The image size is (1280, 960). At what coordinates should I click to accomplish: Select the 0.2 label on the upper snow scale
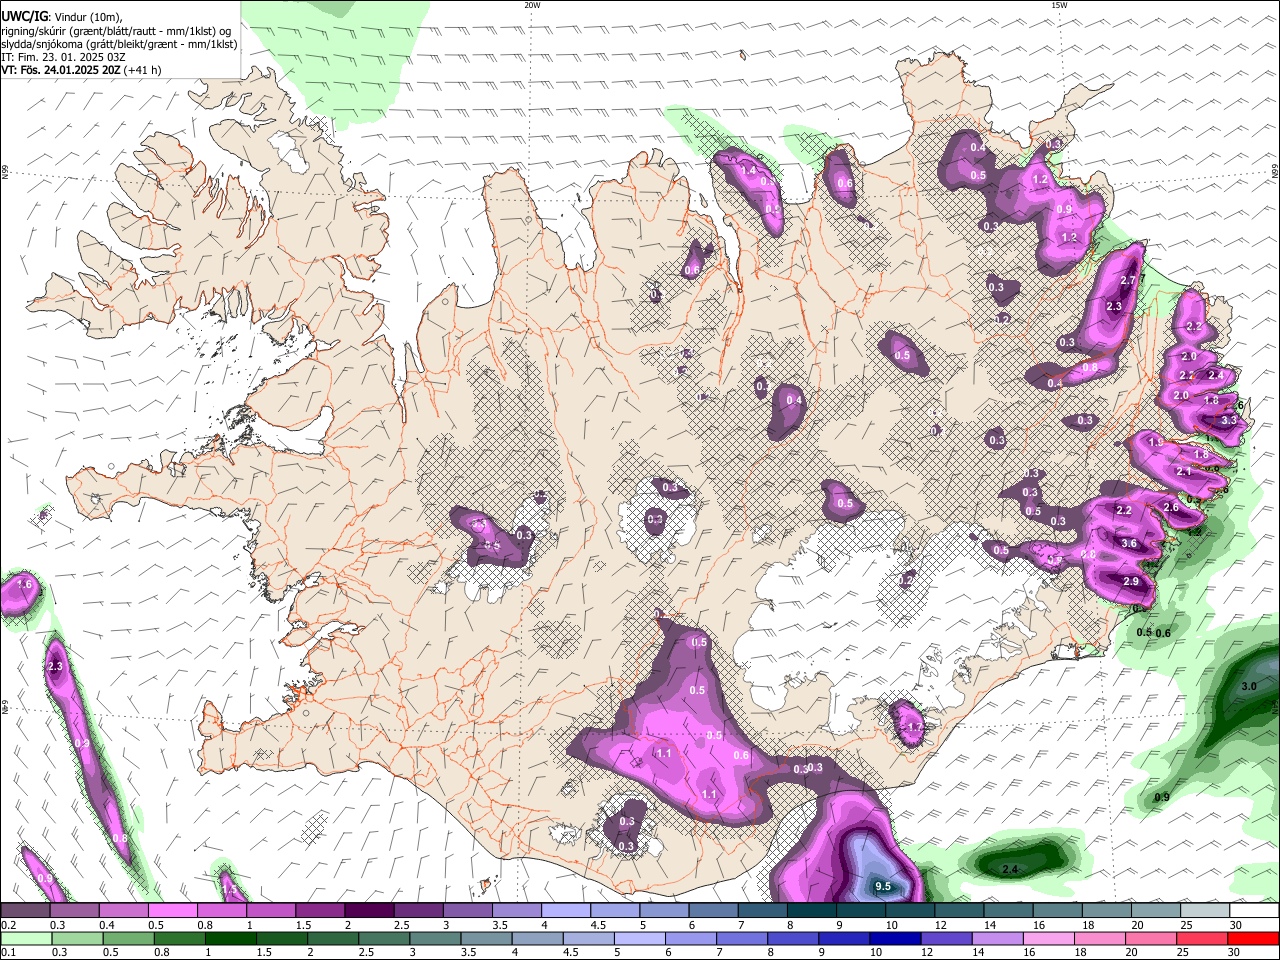pos(7,925)
